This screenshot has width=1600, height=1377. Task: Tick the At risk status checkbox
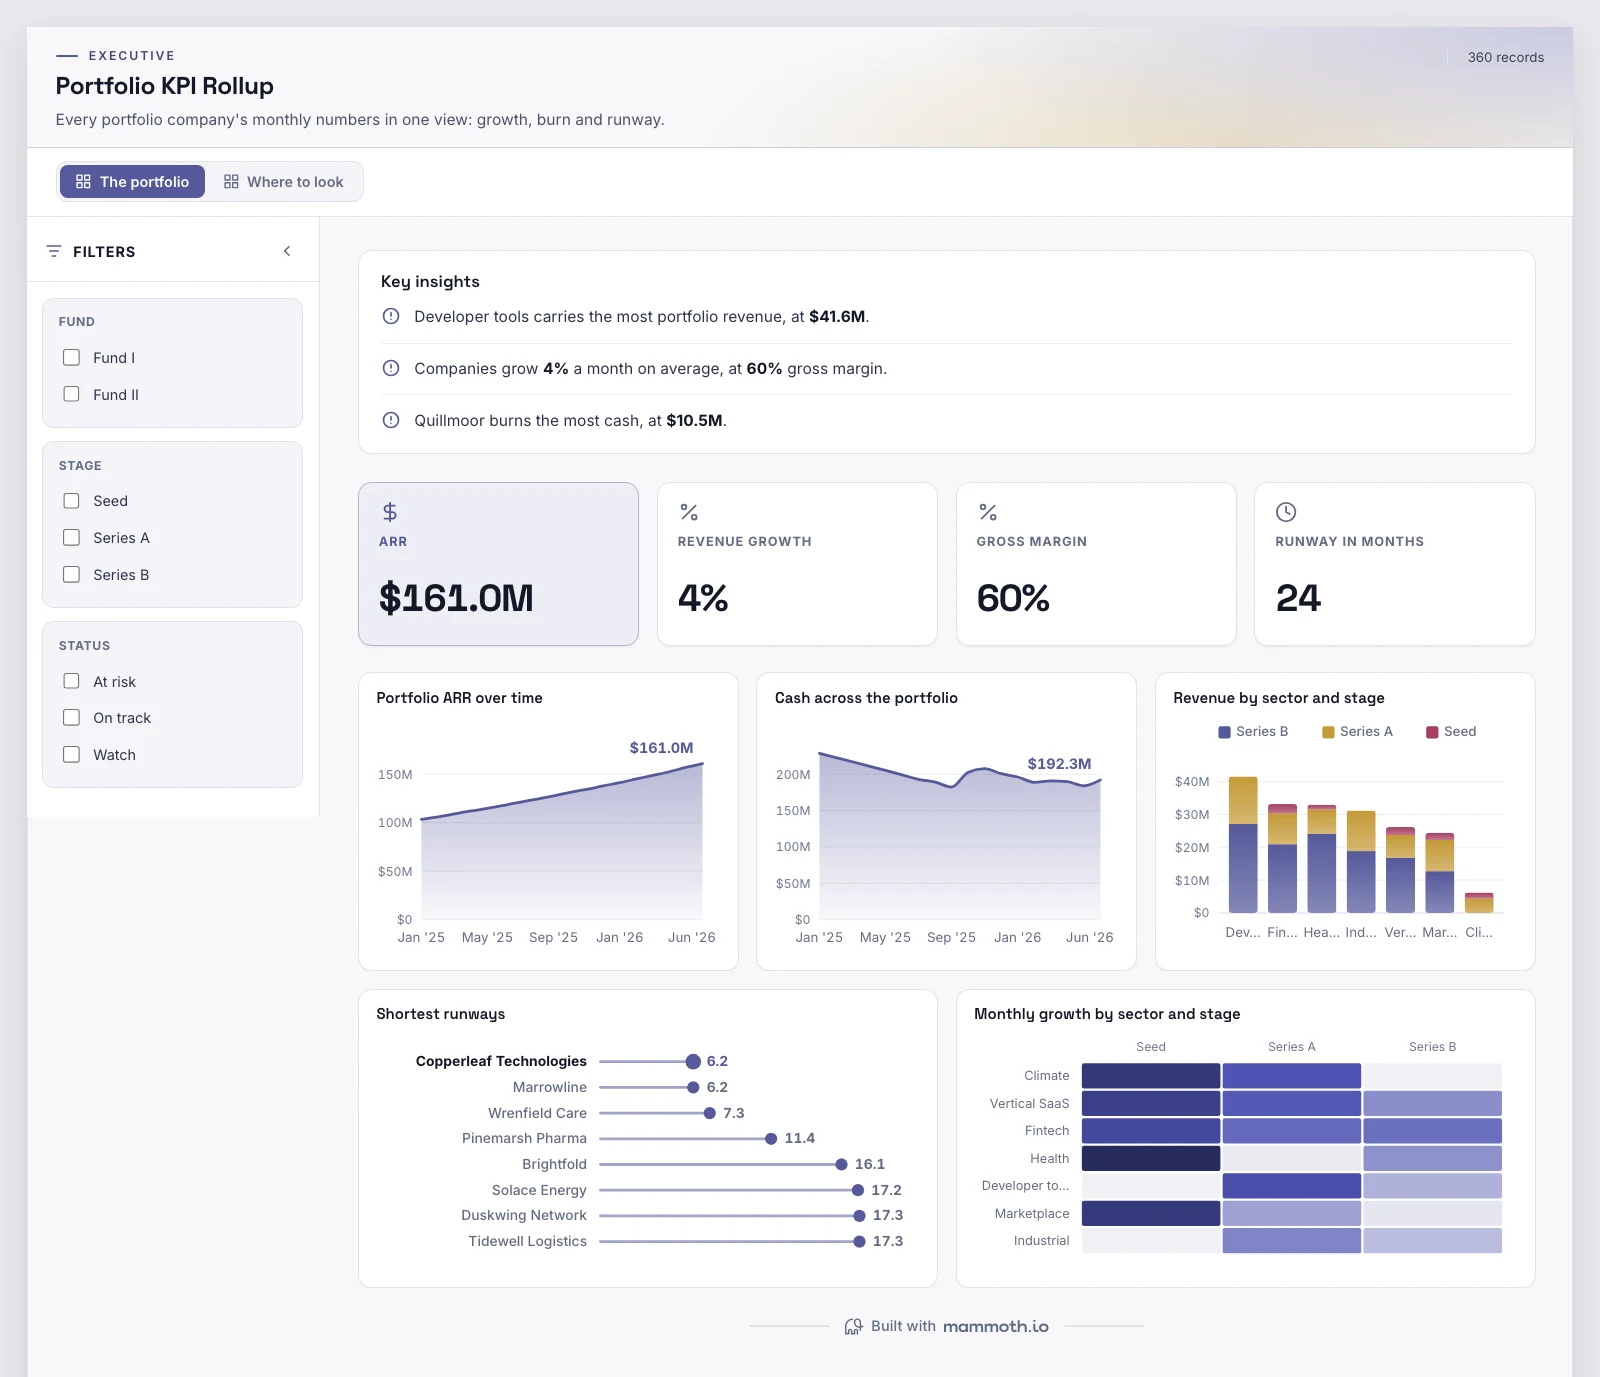tap(71, 681)
